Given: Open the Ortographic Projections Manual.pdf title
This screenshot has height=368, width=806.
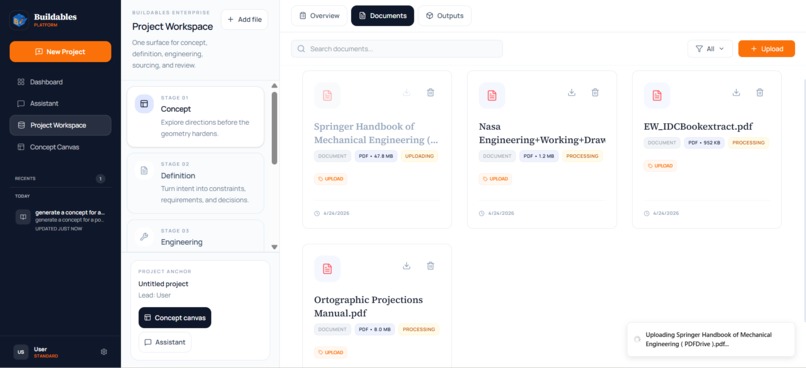Looking at the screenshot, I should [x=369, y=306].
